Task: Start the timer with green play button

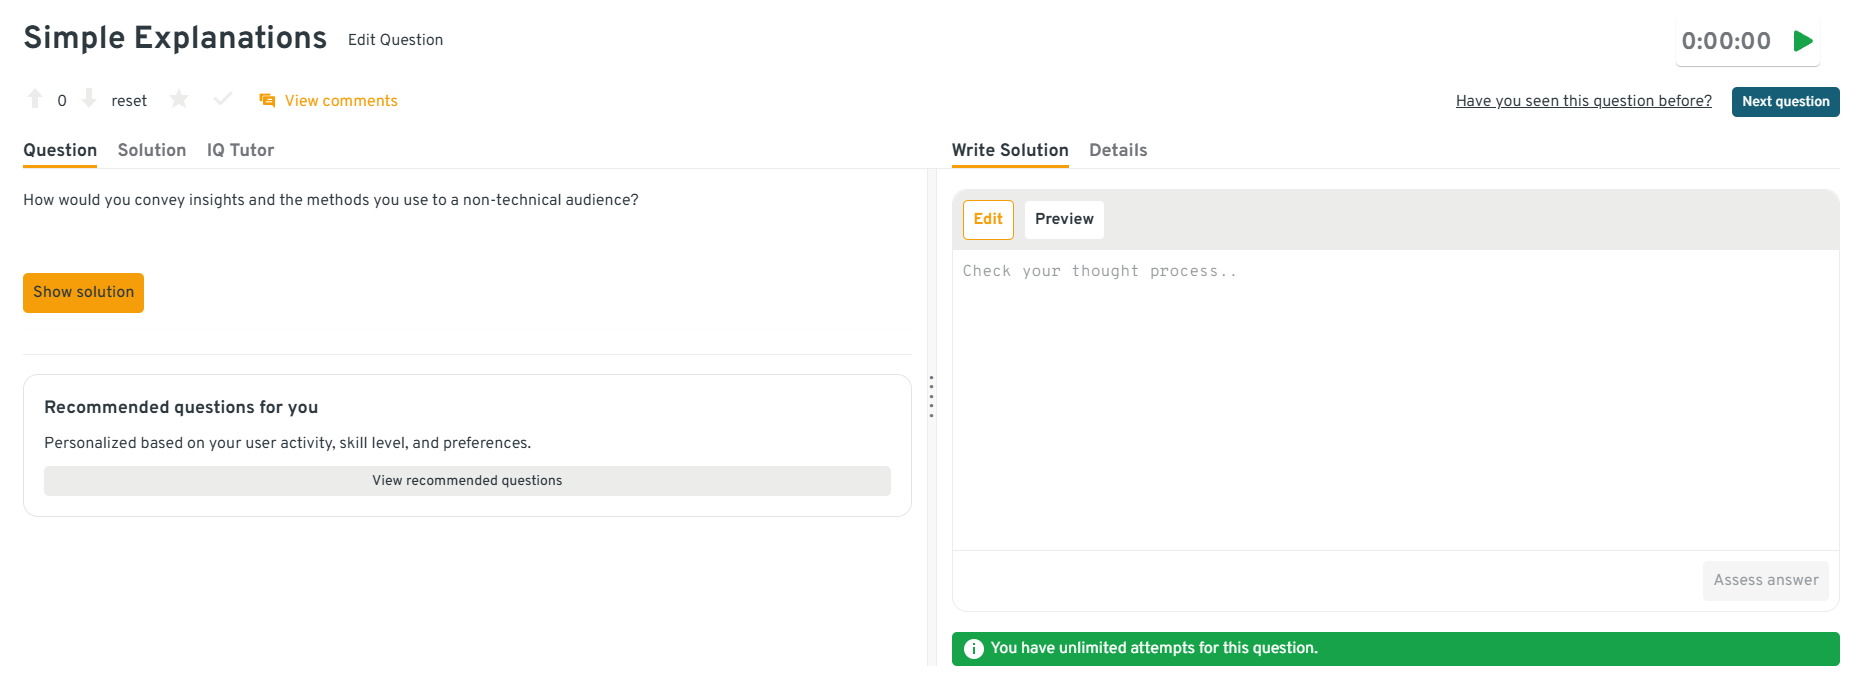Action: 1803,41
